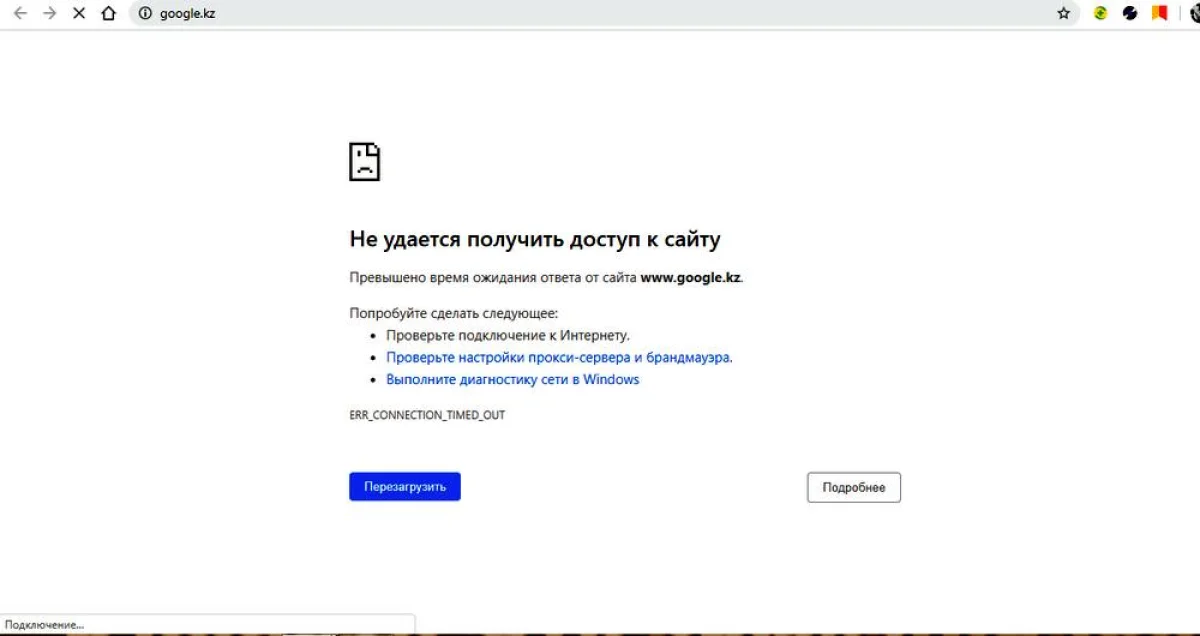Viewport: 1200px width, 636px height.
Task: Open the green circular extension icon
Action: [1100, 14]
